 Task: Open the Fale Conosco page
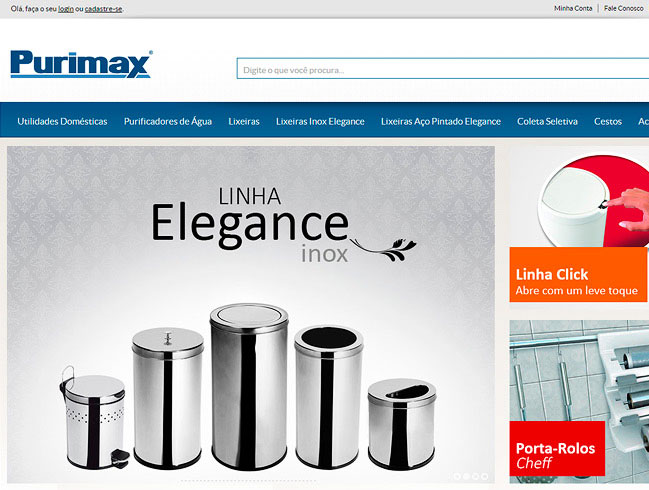(623, 8)
